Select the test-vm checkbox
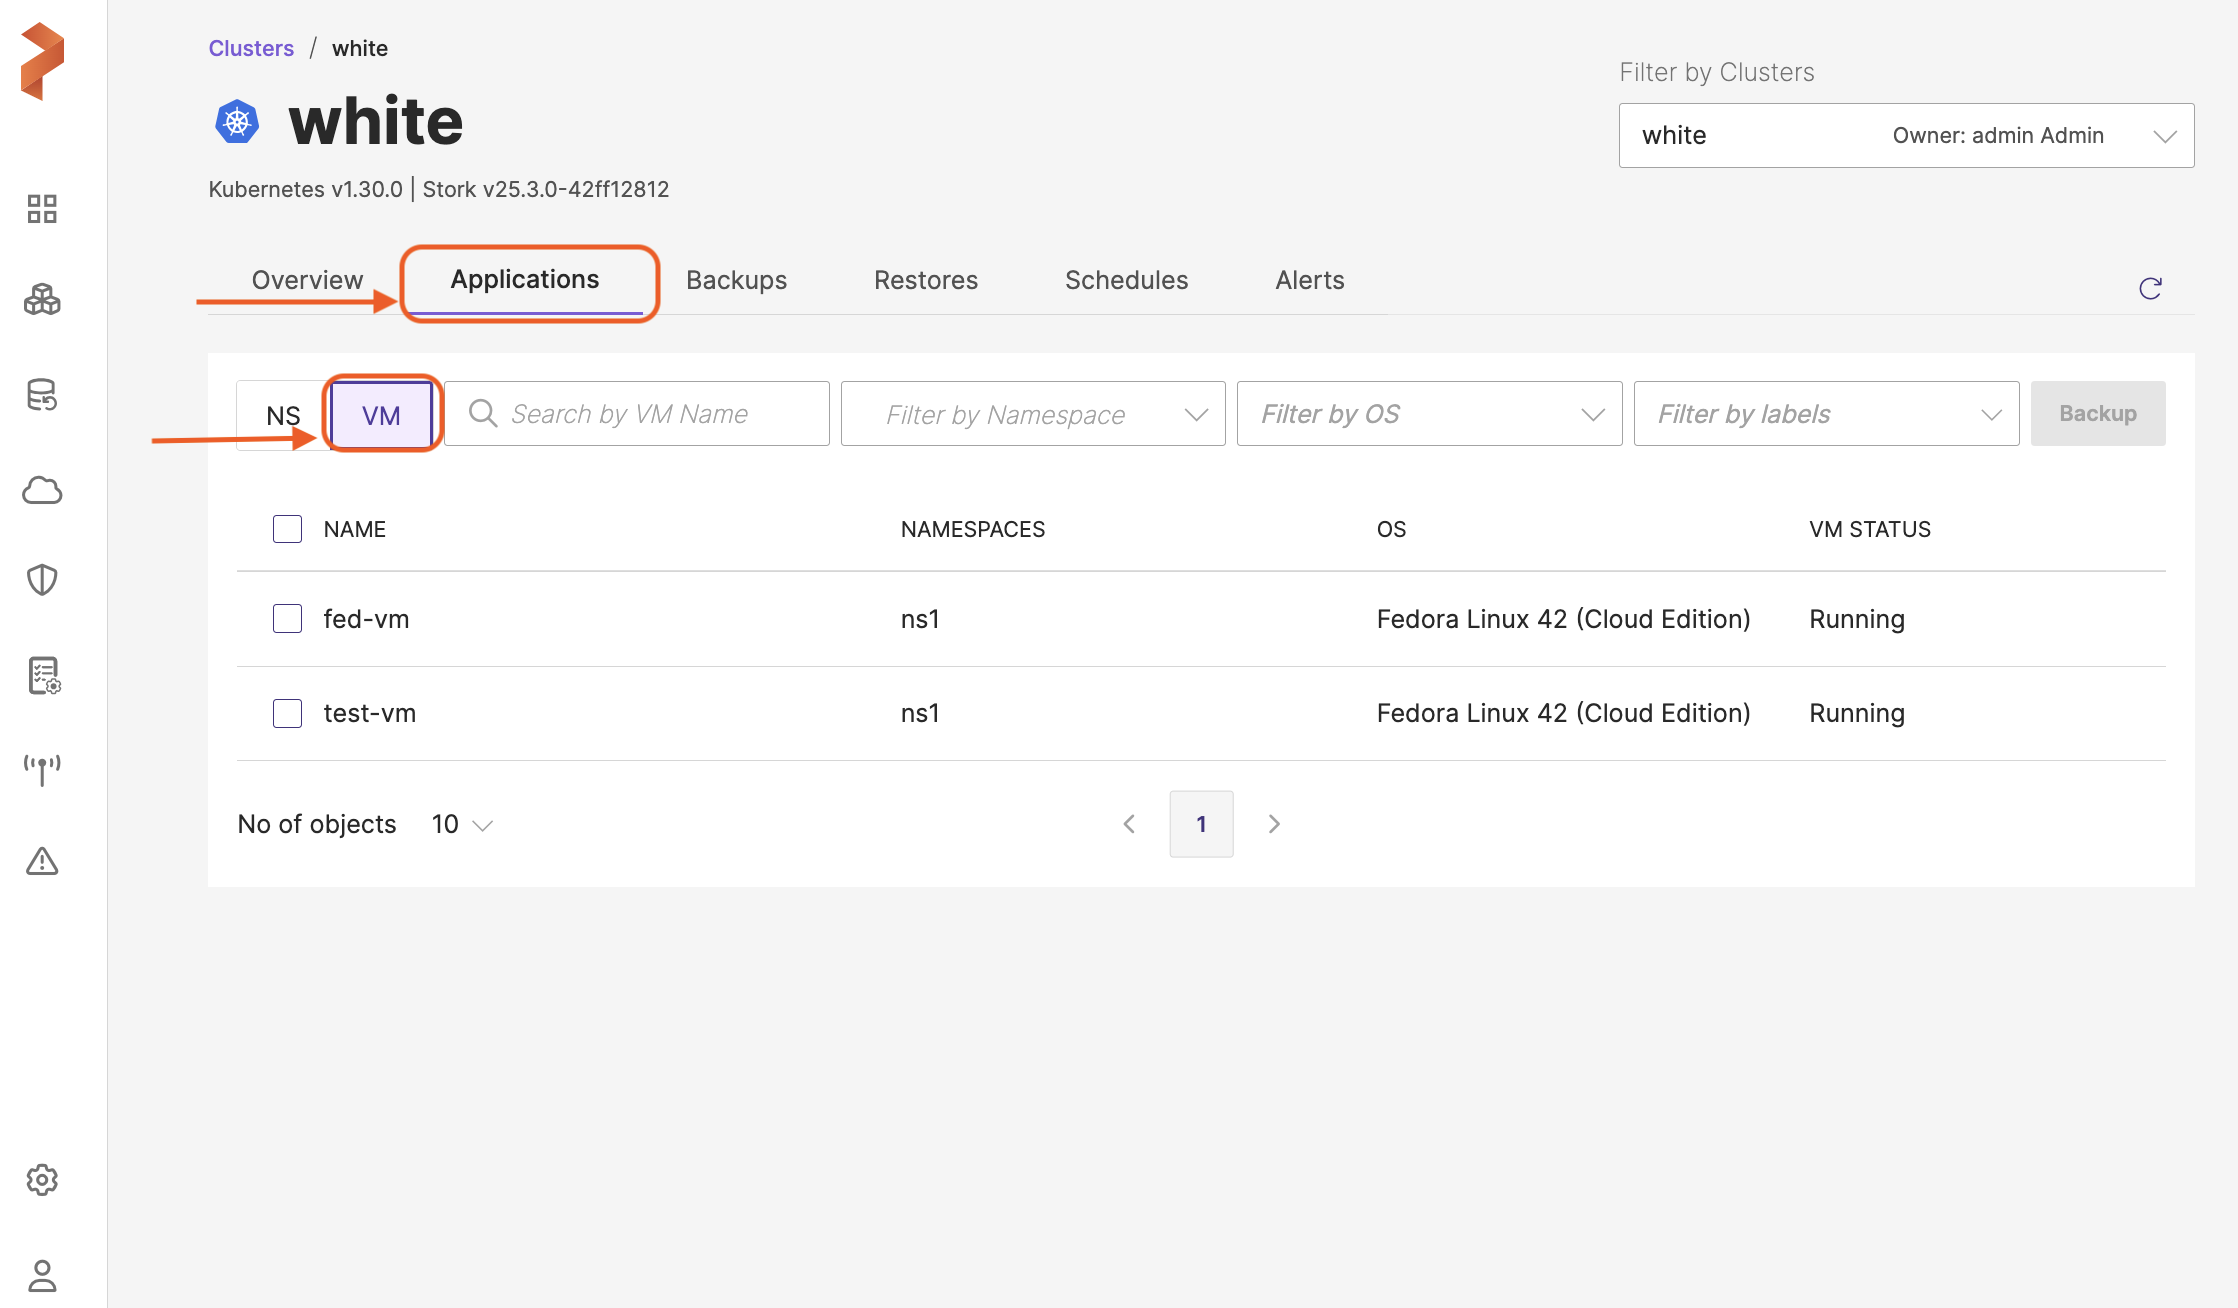Image resolution: width=2238 pixels, height=1308 pixels. tap(287, 713)
